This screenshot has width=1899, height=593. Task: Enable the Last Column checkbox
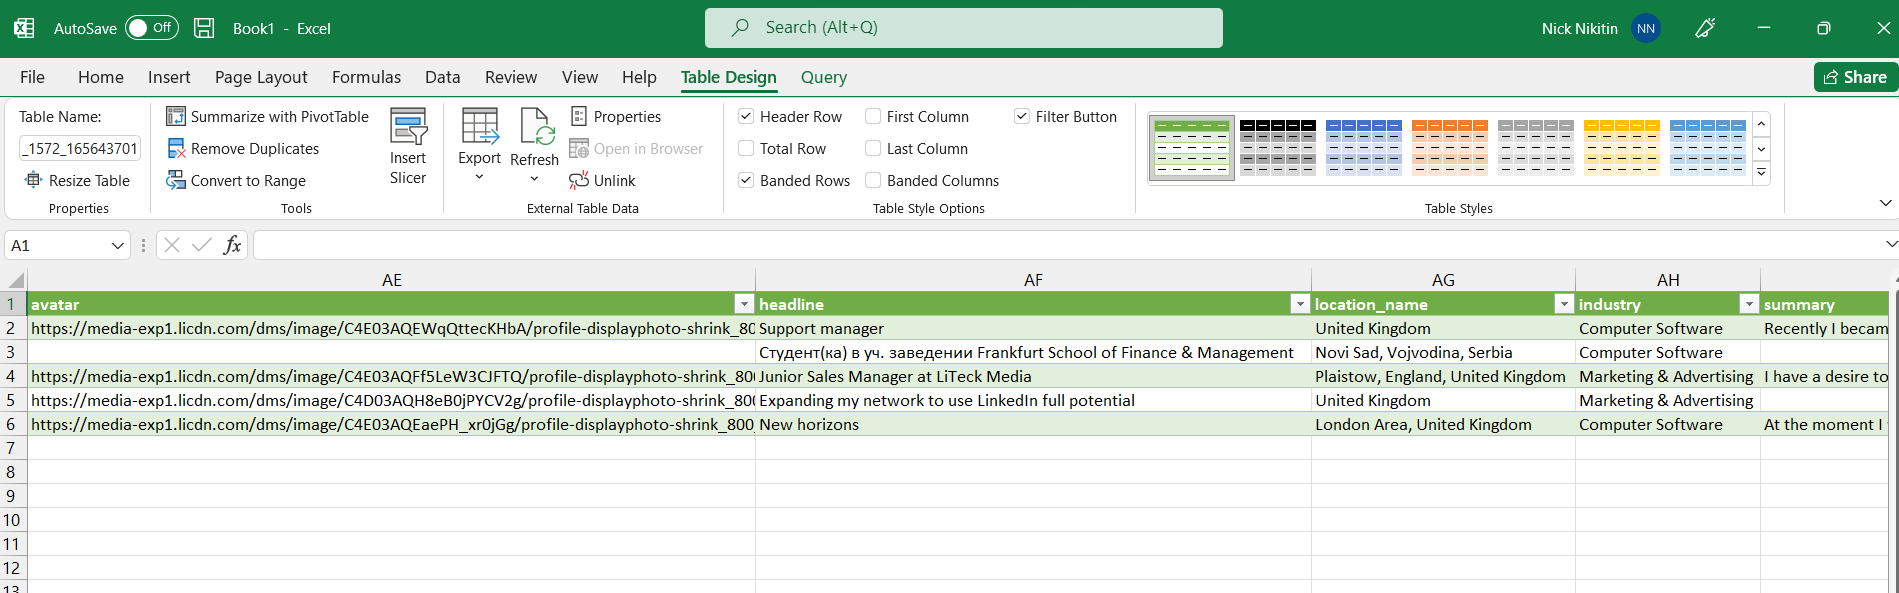point(873,149)
